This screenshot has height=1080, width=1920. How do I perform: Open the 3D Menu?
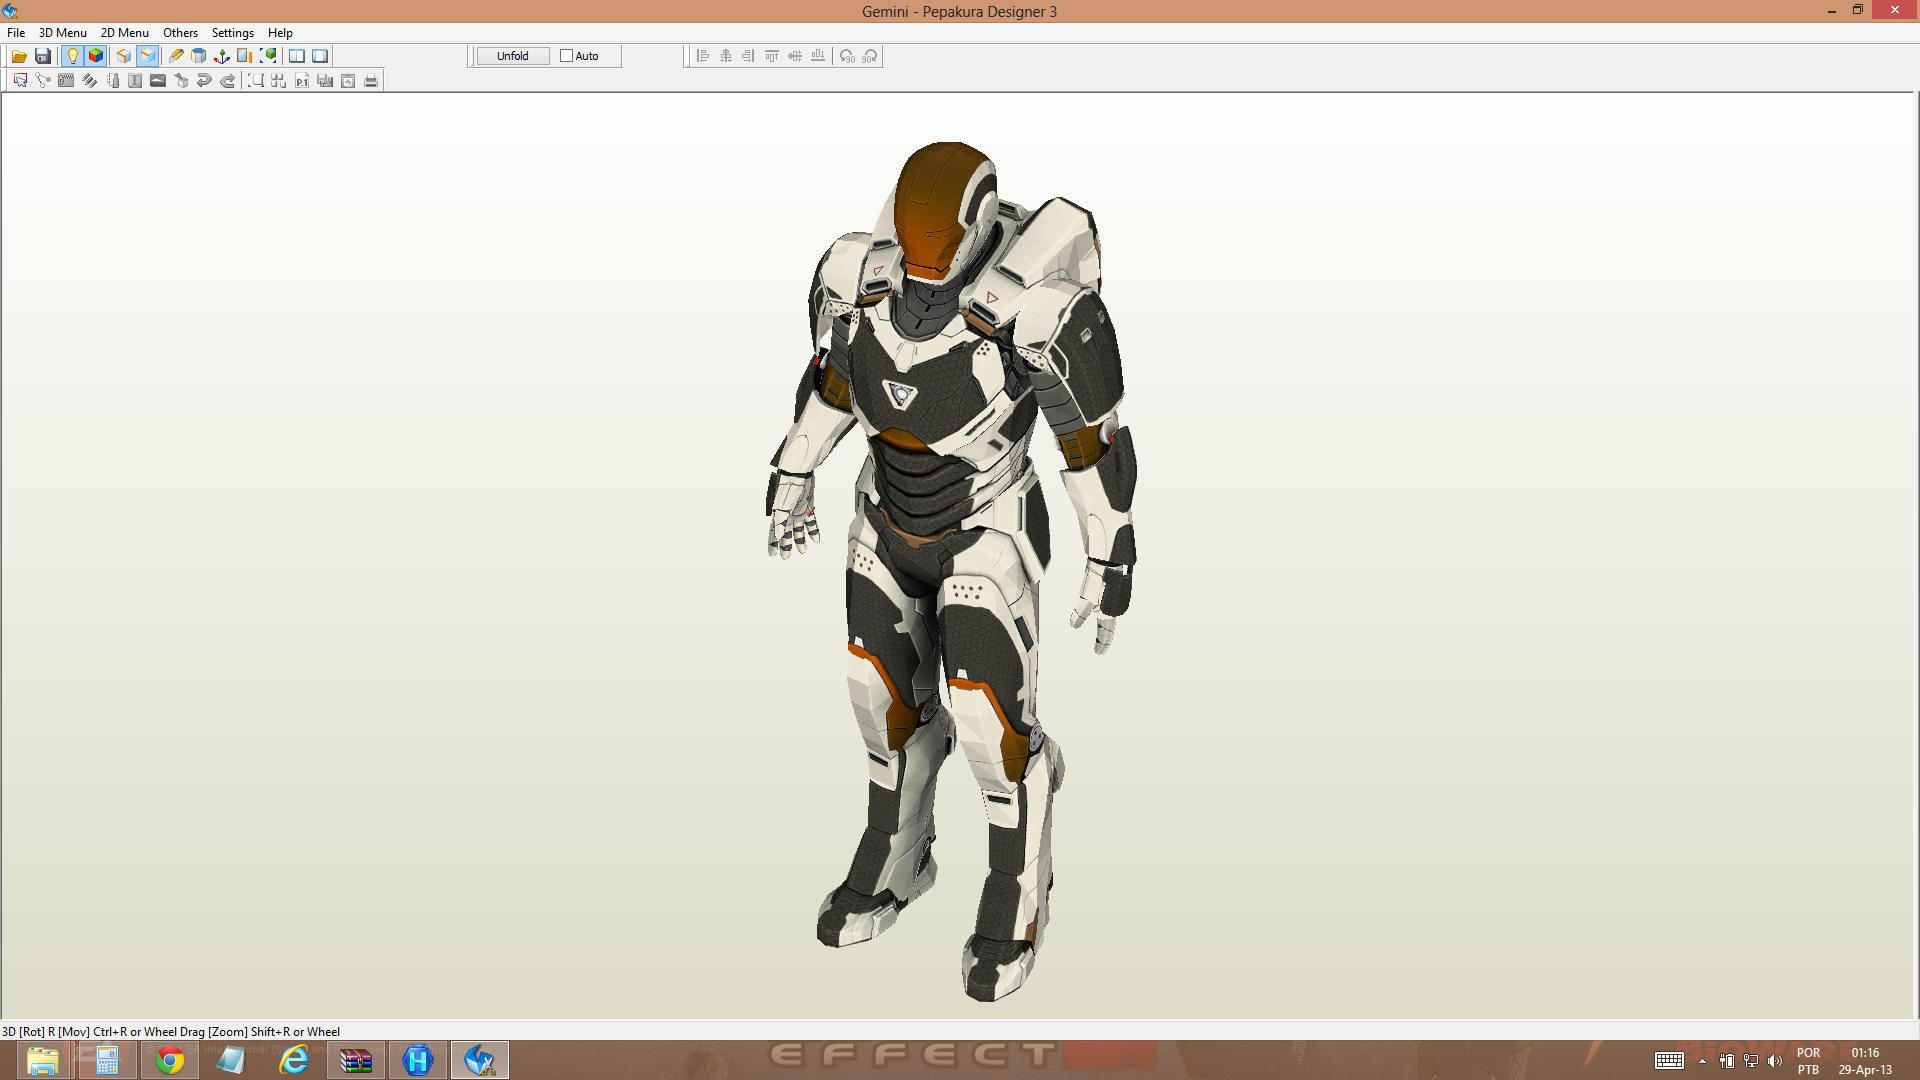pyautogui.click(x=63, y=33)
